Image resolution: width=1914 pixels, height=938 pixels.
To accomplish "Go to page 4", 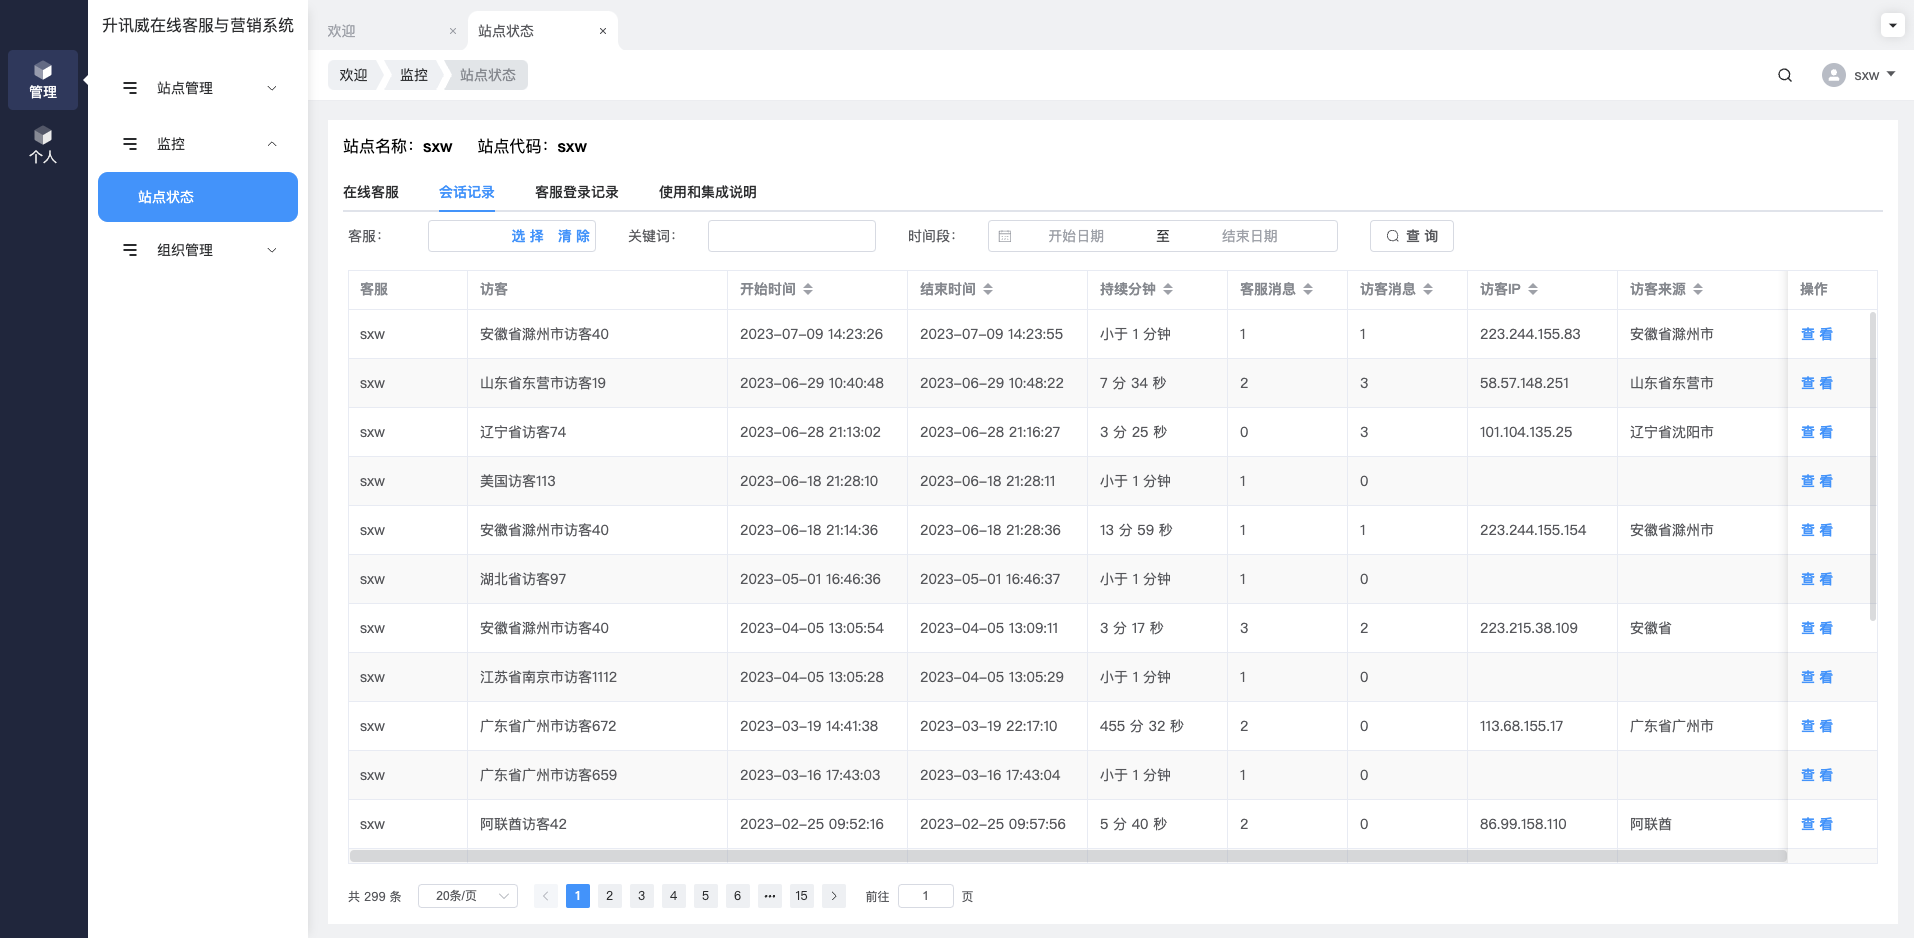I will pyautogui.click(x=674, y=896).
